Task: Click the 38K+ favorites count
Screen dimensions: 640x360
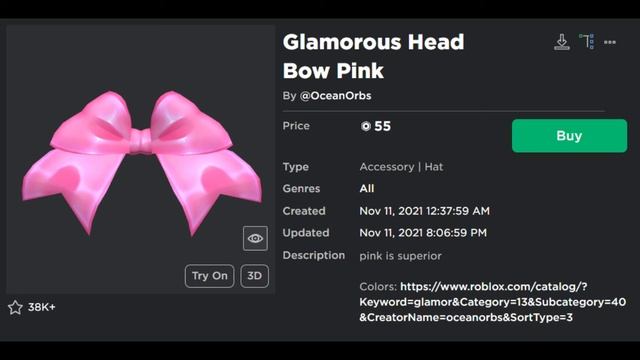Action: 42,307
